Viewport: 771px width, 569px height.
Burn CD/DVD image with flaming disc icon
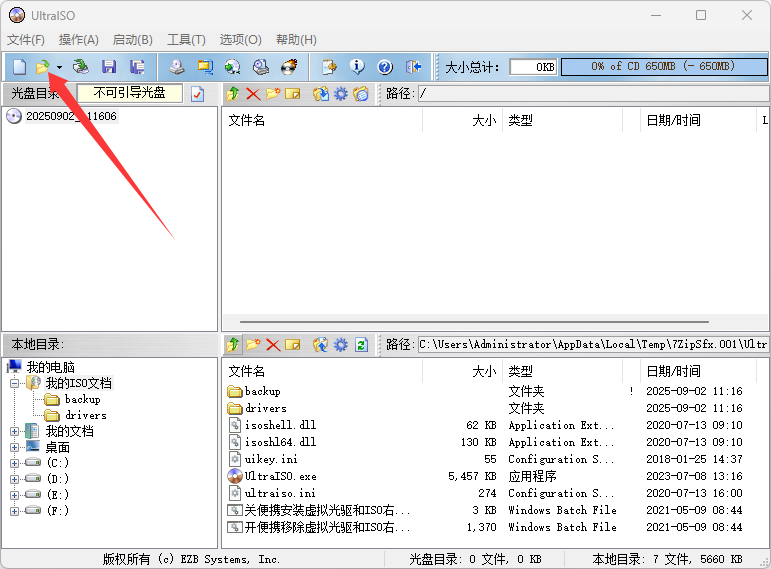pos(289,67)
